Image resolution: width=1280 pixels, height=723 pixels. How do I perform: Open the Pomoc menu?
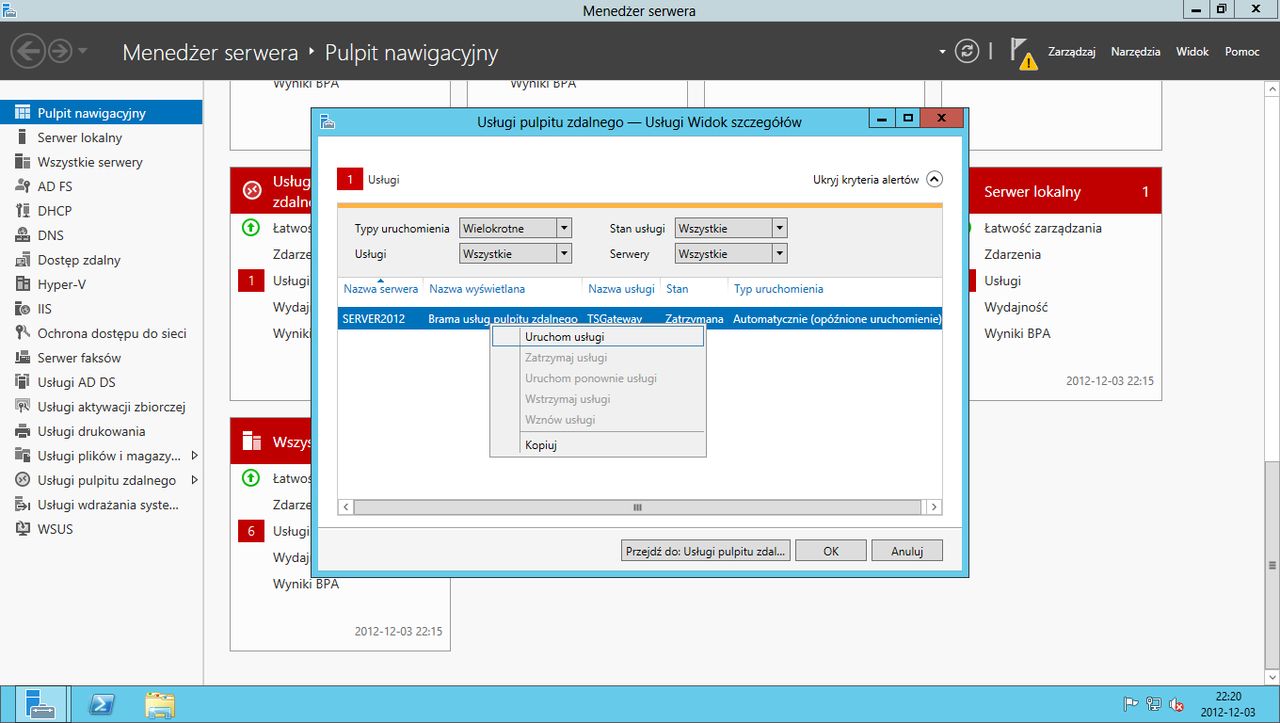coord(1243,51)
